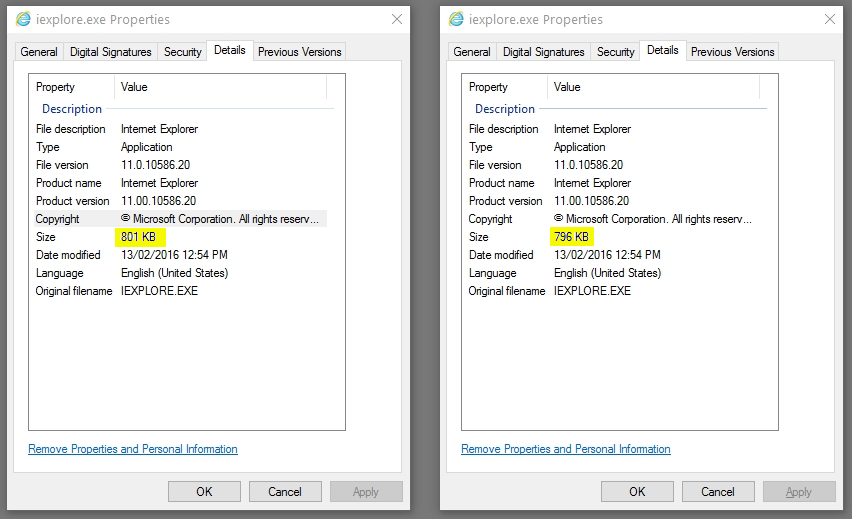The image size is (852, 519).
Task: Click Product name value in right window
Action: point(592,183)
